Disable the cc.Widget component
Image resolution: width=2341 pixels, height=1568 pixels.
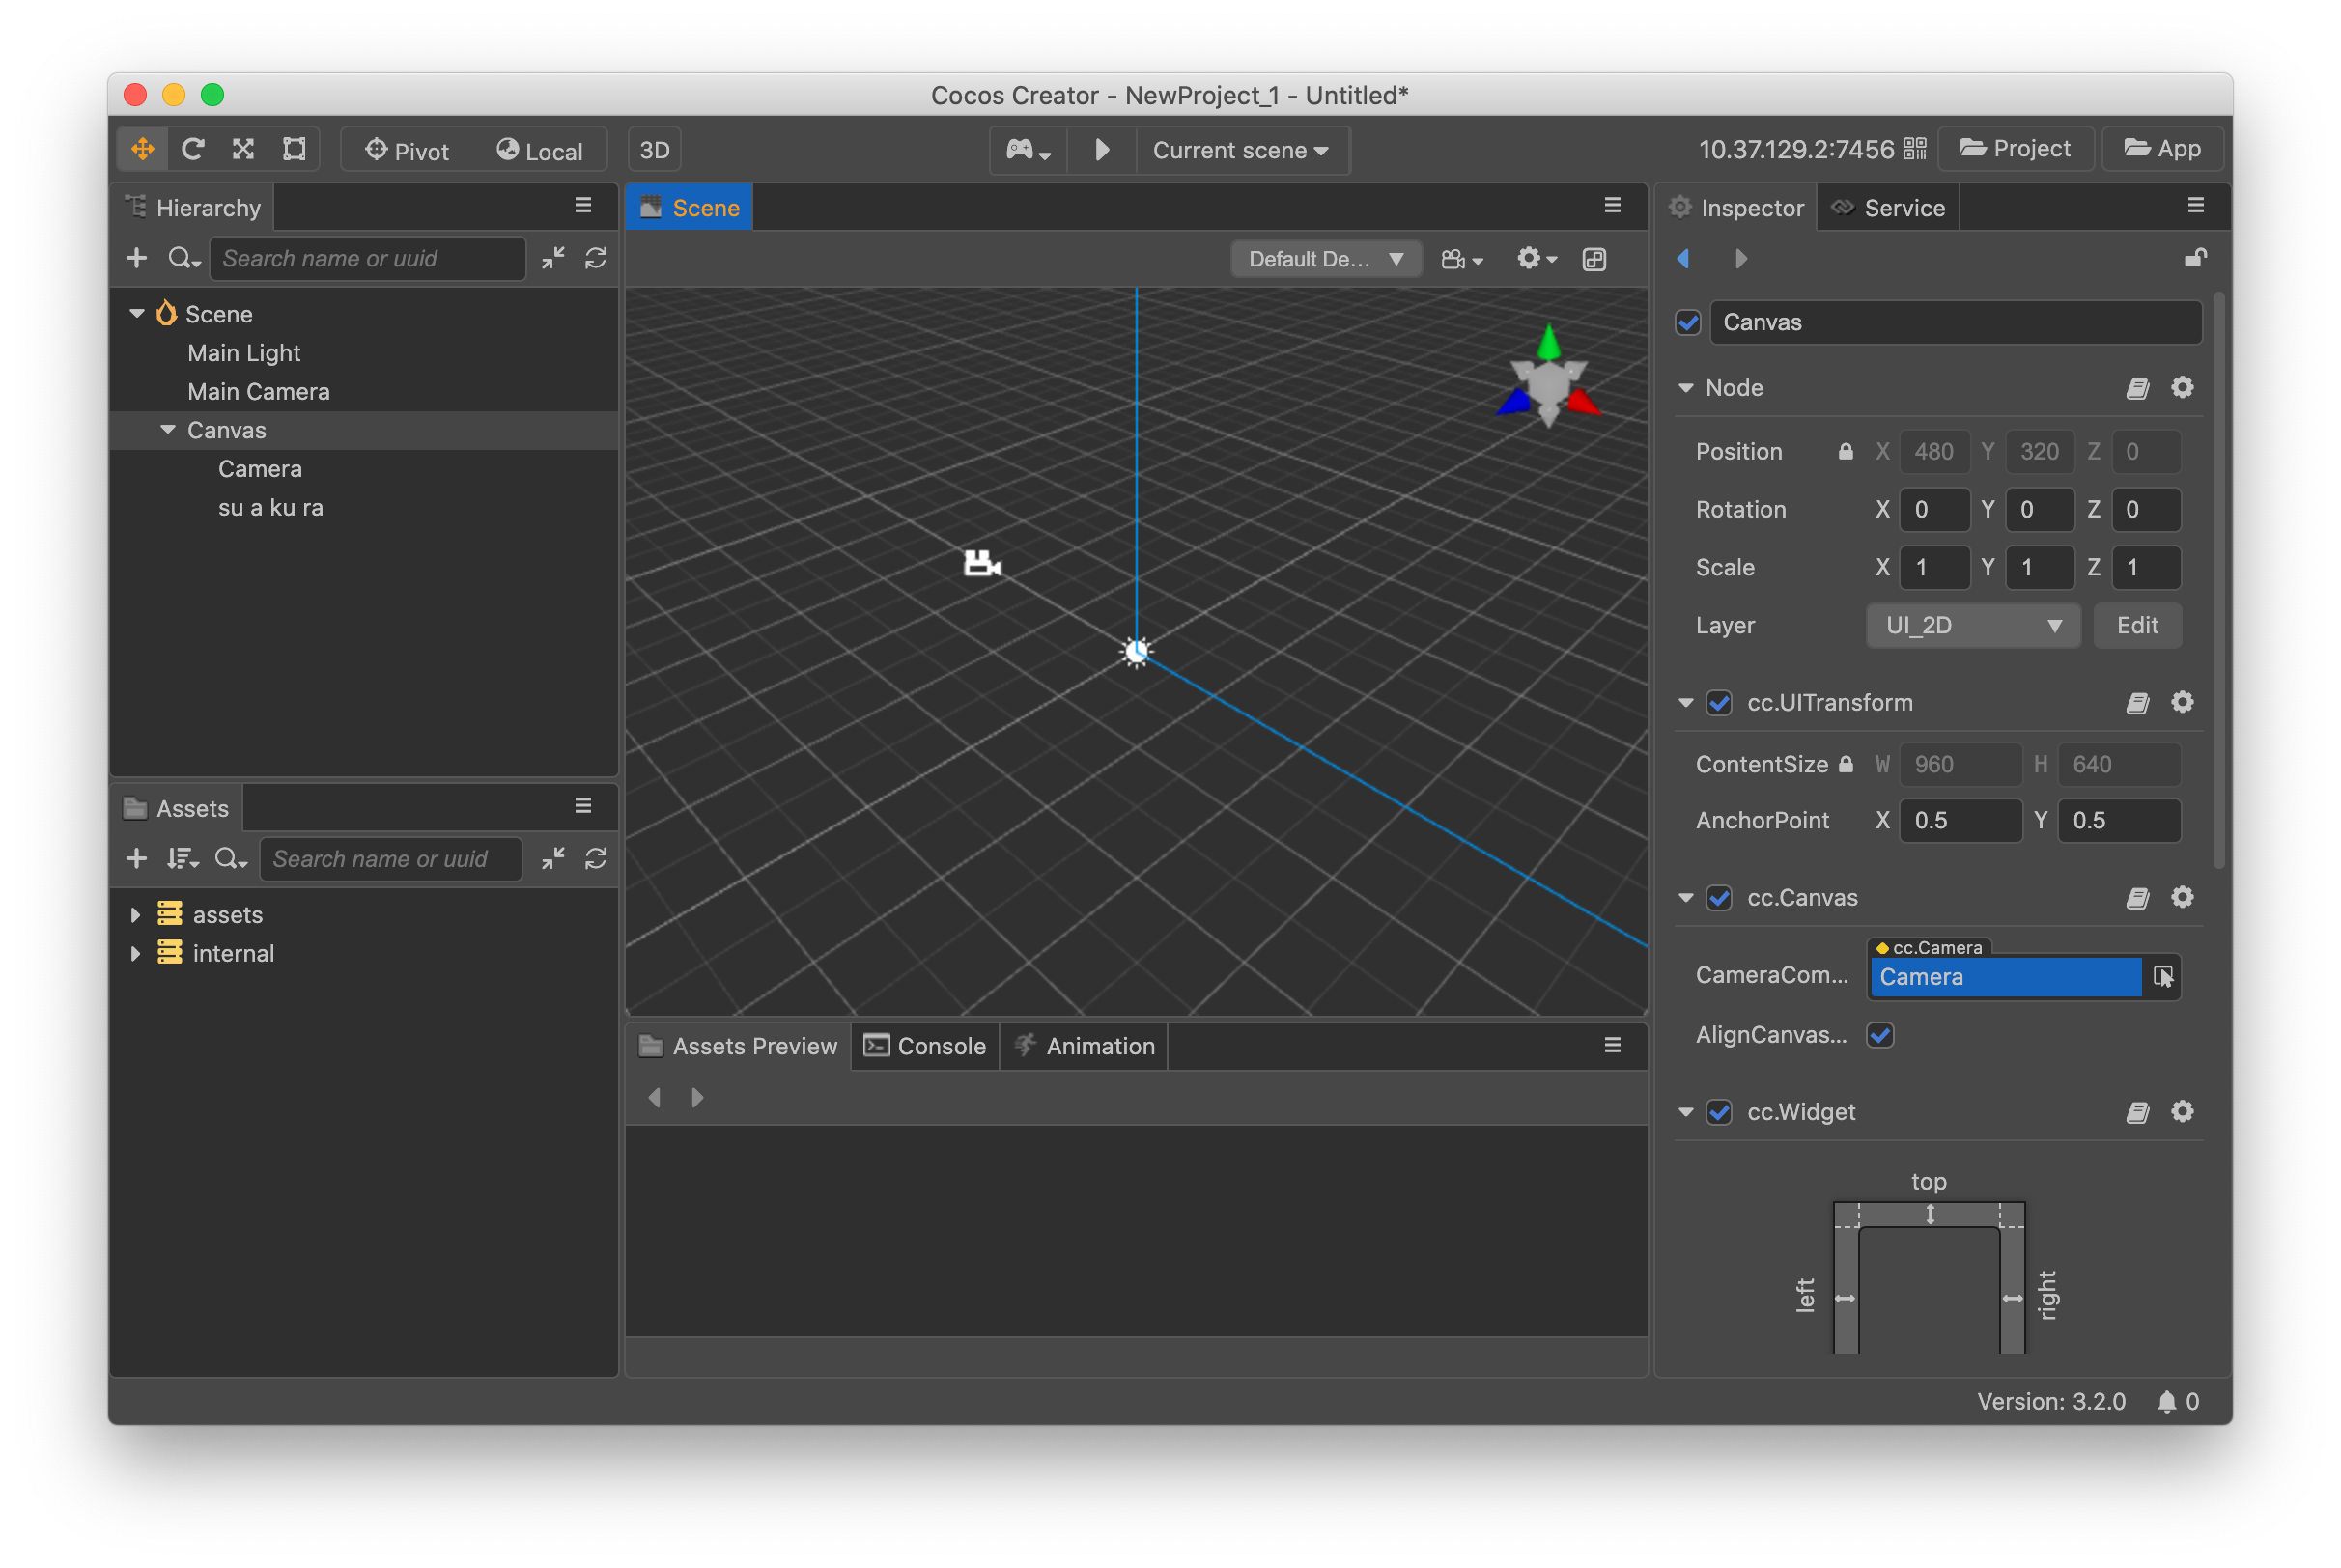pyautogui.click(x=1719, y=1113)
